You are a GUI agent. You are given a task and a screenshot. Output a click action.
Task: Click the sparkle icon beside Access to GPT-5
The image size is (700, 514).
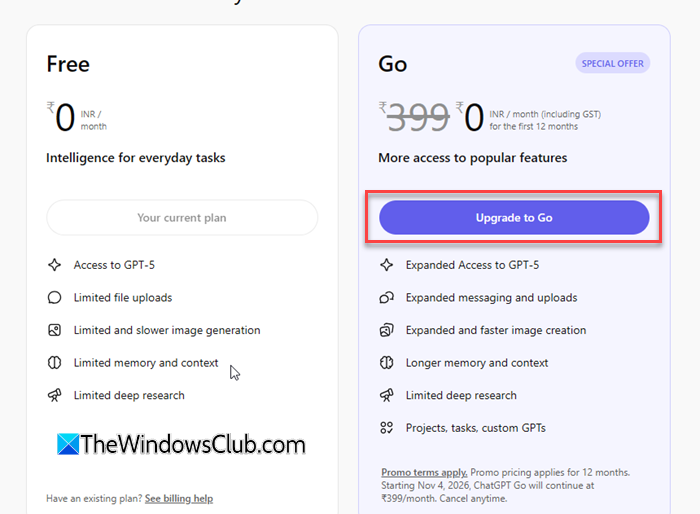54,265
